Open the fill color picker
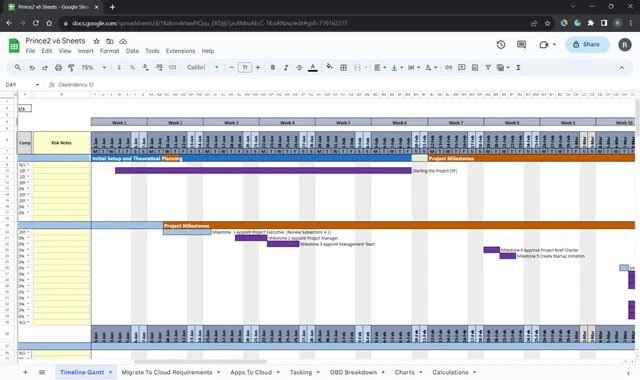The height and width of the screenshot is (380, 640). (329, 67)
